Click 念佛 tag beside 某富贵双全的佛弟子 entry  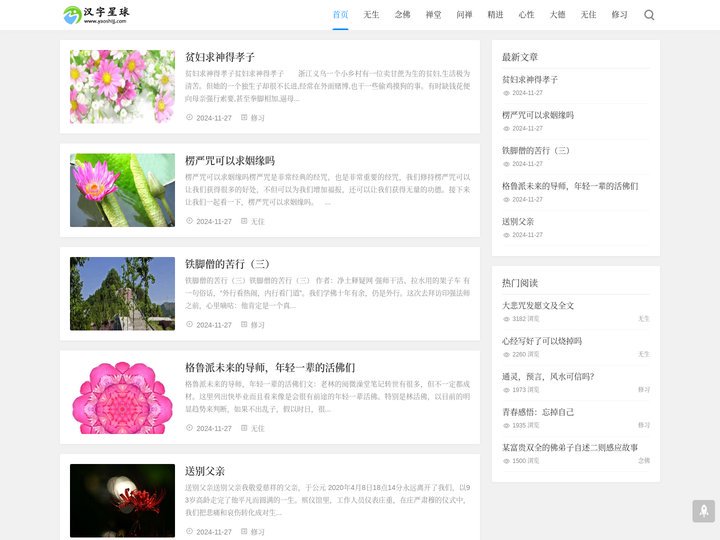pyautogui.click(x=644, y=461)
